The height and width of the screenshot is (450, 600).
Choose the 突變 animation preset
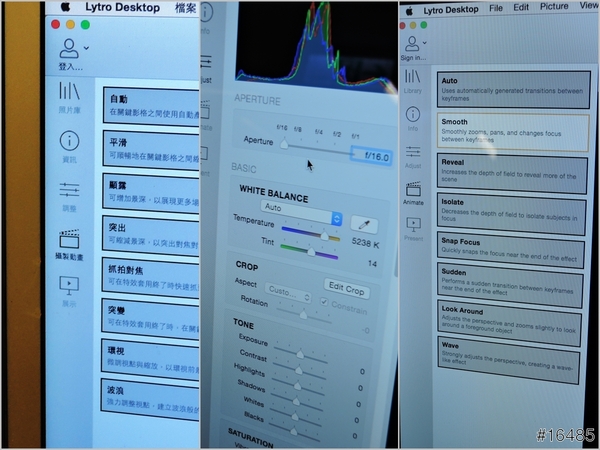click(x=150, y=318)
